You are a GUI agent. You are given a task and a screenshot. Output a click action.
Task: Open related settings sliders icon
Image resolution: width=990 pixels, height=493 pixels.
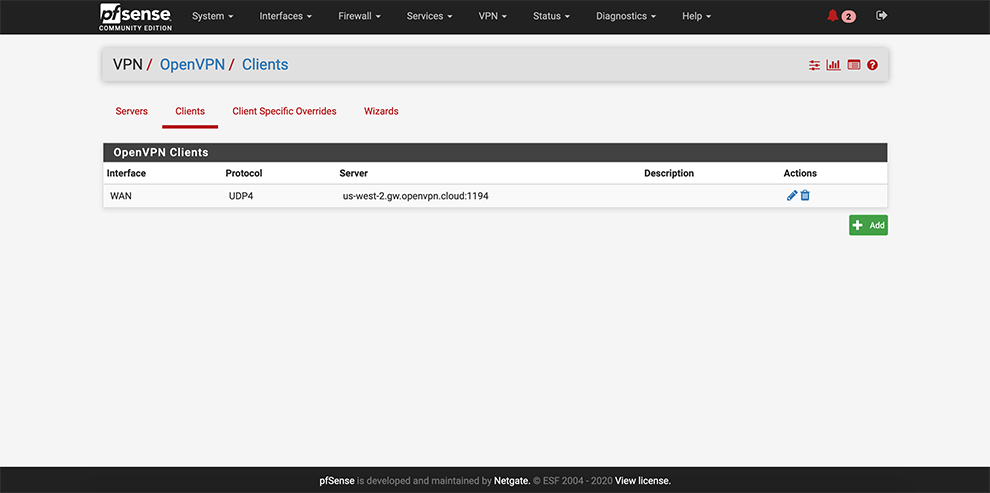814,65
